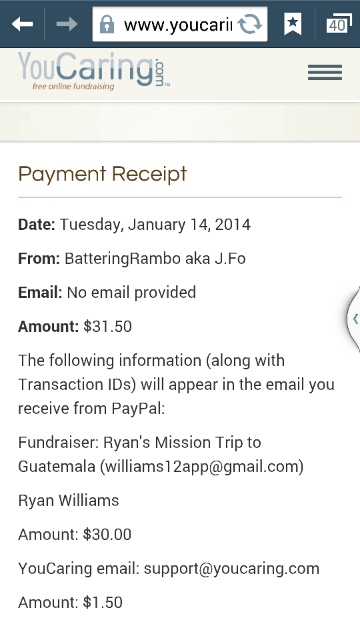Tap the Amount: $31.50 line

75,327
